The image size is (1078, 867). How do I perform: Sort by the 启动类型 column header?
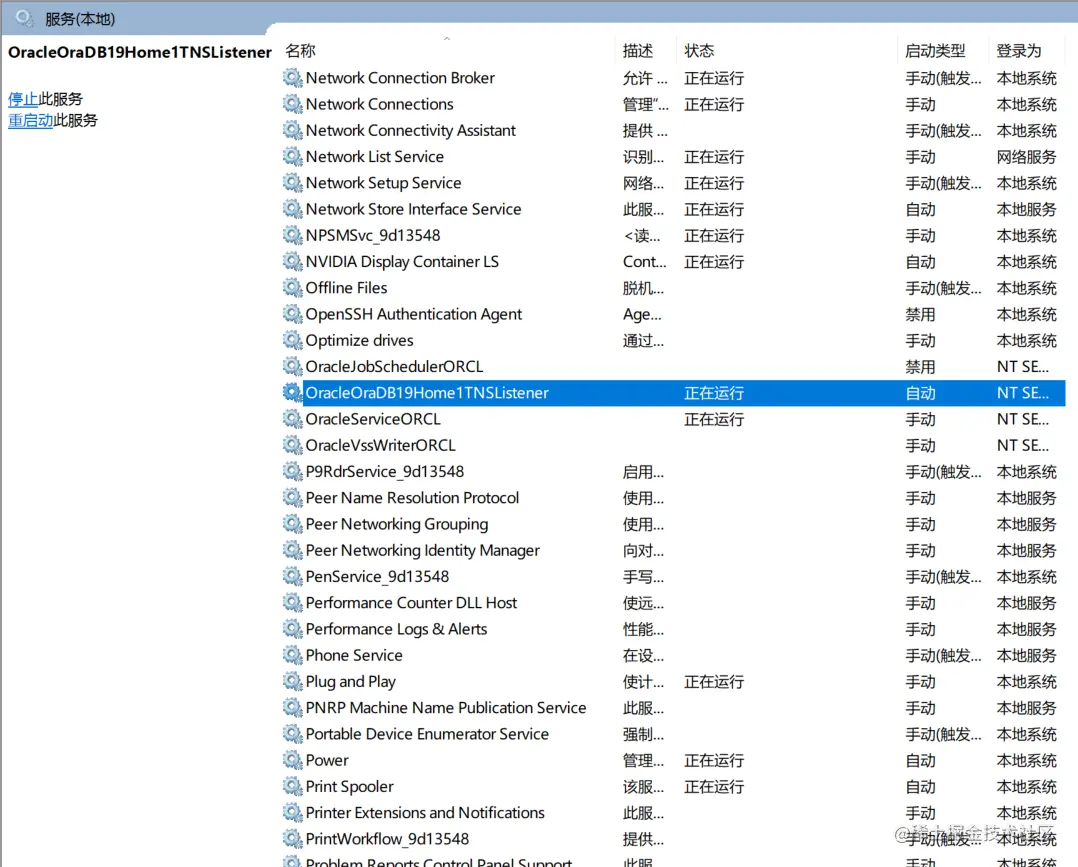click(935, 50)
